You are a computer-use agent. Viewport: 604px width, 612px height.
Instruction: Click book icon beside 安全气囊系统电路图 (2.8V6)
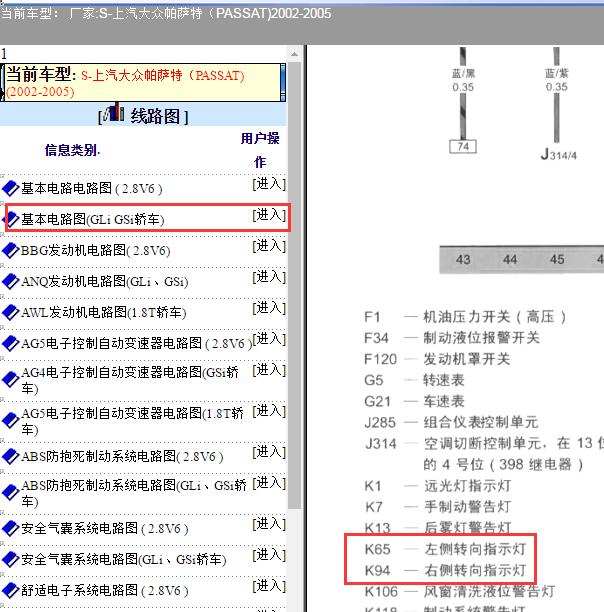pyautogui.click(x=11, y=528)
